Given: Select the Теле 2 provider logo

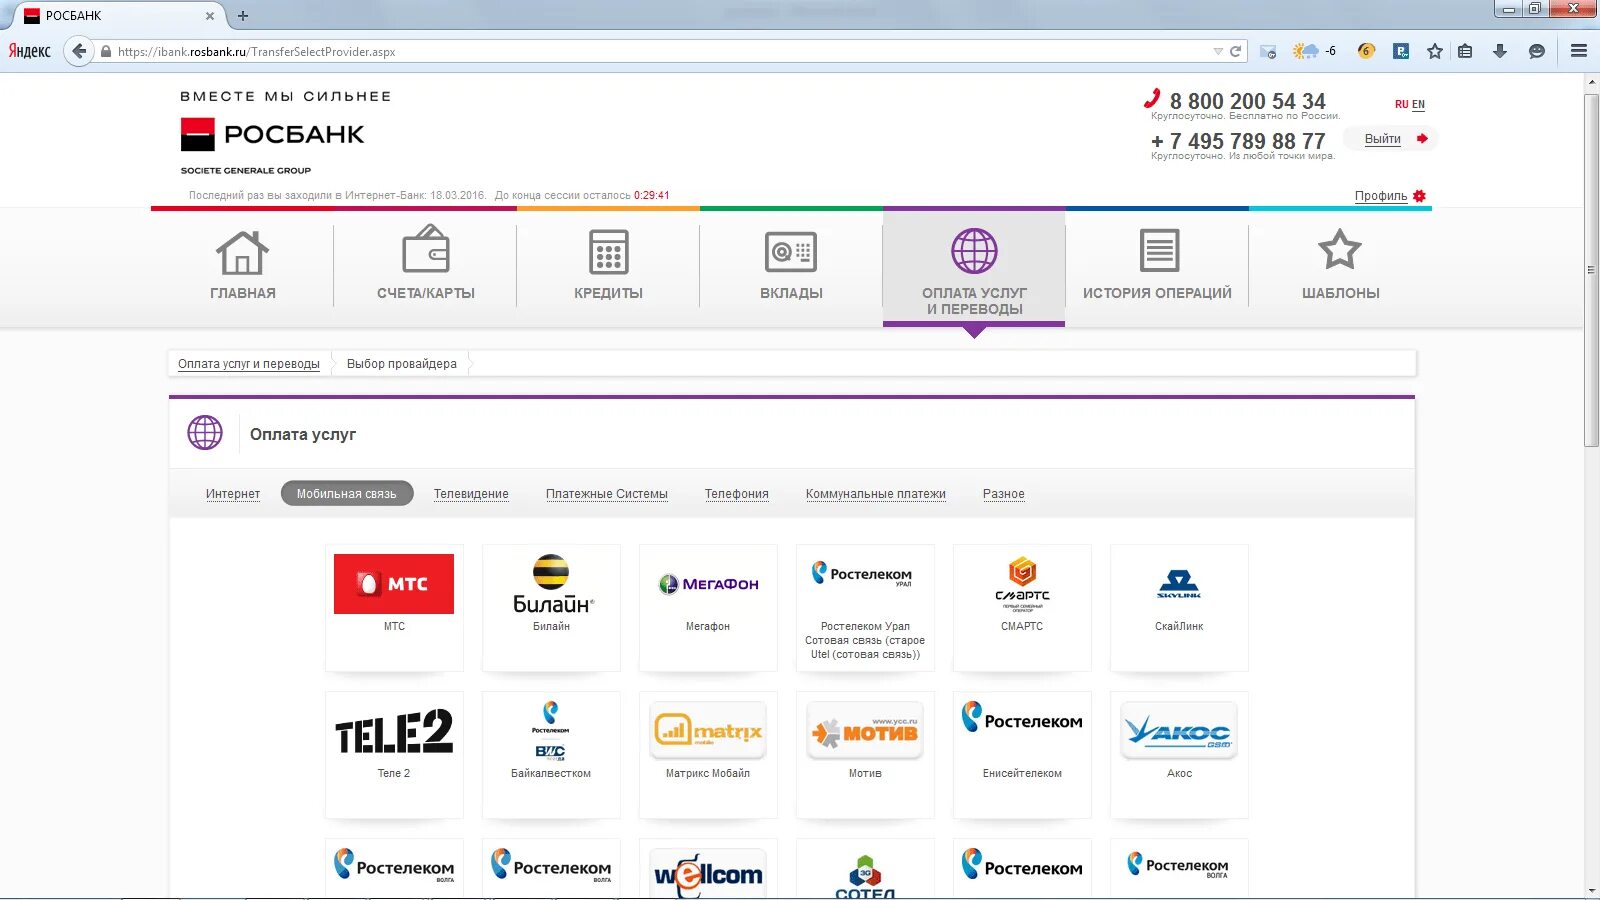Looking at the screenshot, I should pyautogui.click(x=394, y=731).
